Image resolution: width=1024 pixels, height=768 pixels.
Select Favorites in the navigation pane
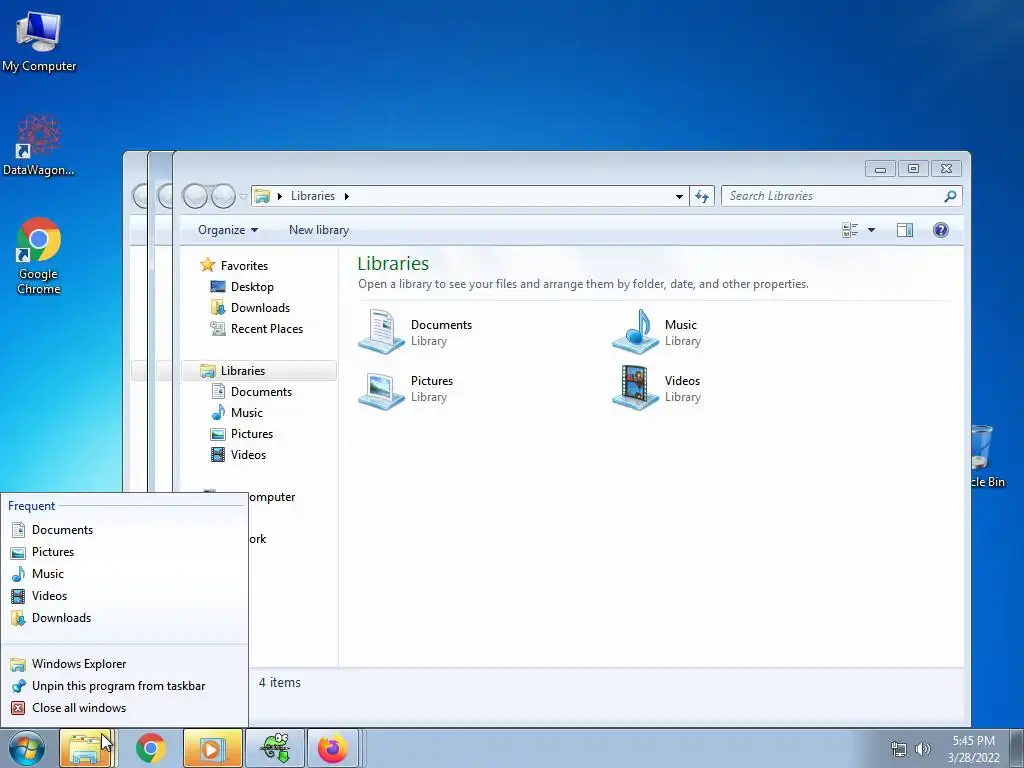(x=234, y=266)
